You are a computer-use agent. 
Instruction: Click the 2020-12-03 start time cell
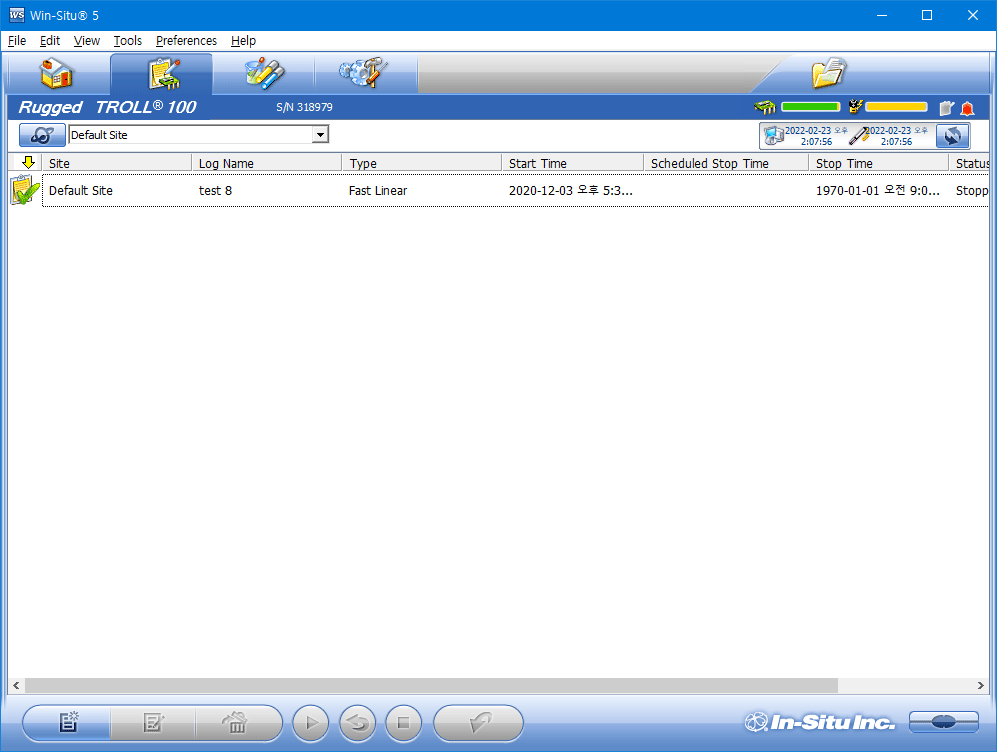click(570, 191)
